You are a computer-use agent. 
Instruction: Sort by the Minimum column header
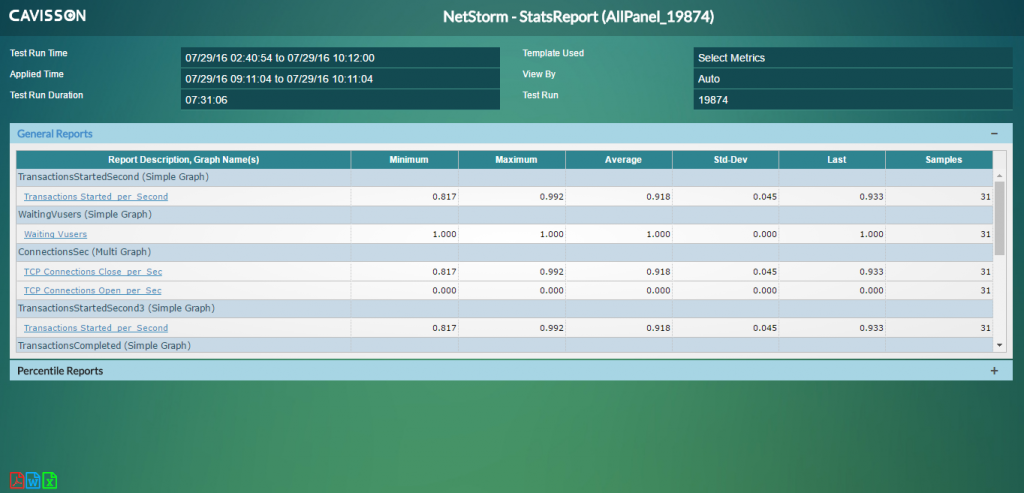coord(404,159)
